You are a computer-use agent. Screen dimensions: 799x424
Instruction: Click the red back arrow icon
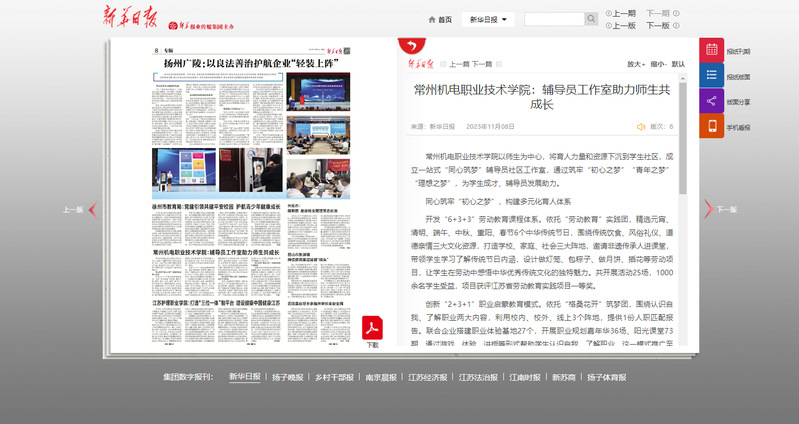(409, 45)
